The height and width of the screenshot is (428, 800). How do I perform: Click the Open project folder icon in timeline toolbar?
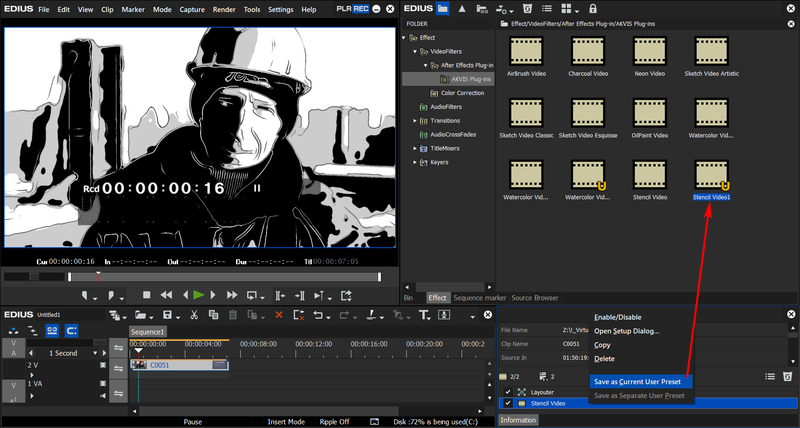[140, 315]
